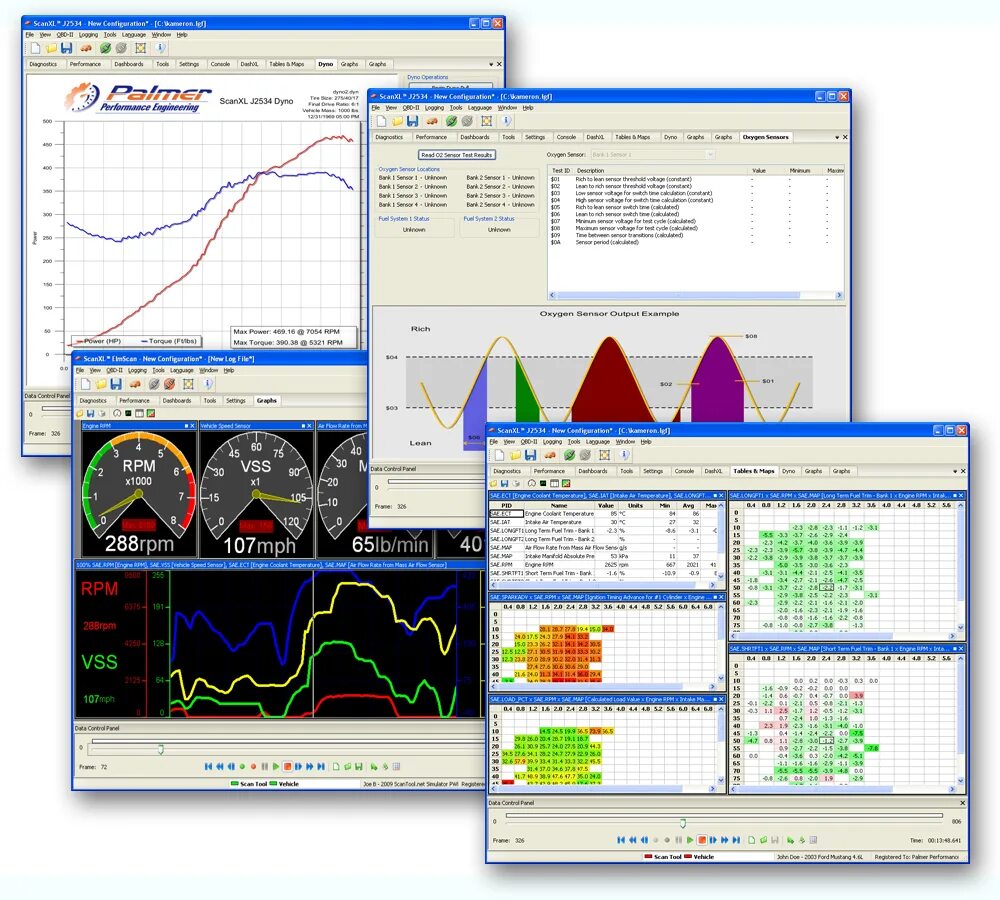Jump to first frame in Tables & Maps window
Viewport: 1000px width, 900px height.
[x=621, y=840]
